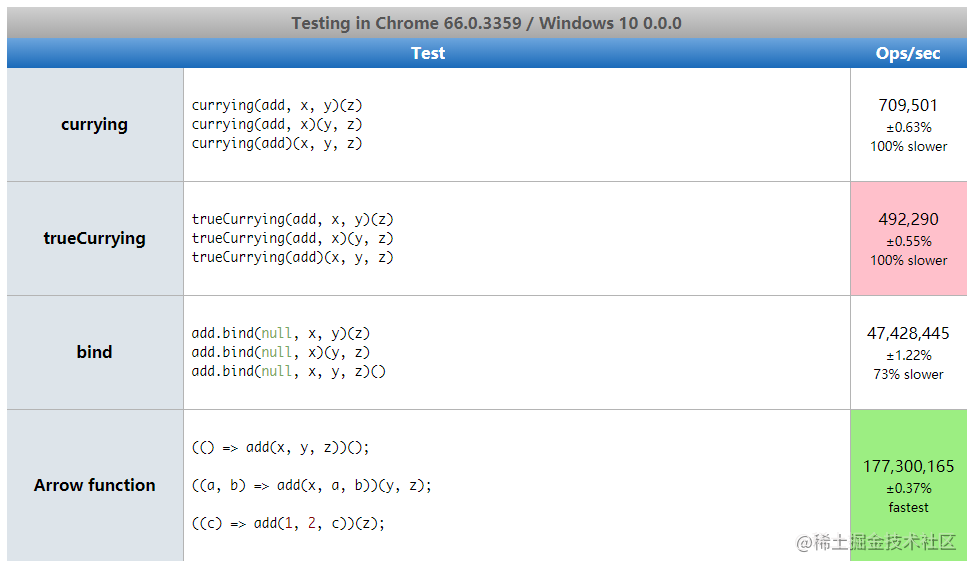Image resolution: width=974 pixels, height=570 pixels.
Task: Select the trueCurrying test name cell
Action: point(94,238)
